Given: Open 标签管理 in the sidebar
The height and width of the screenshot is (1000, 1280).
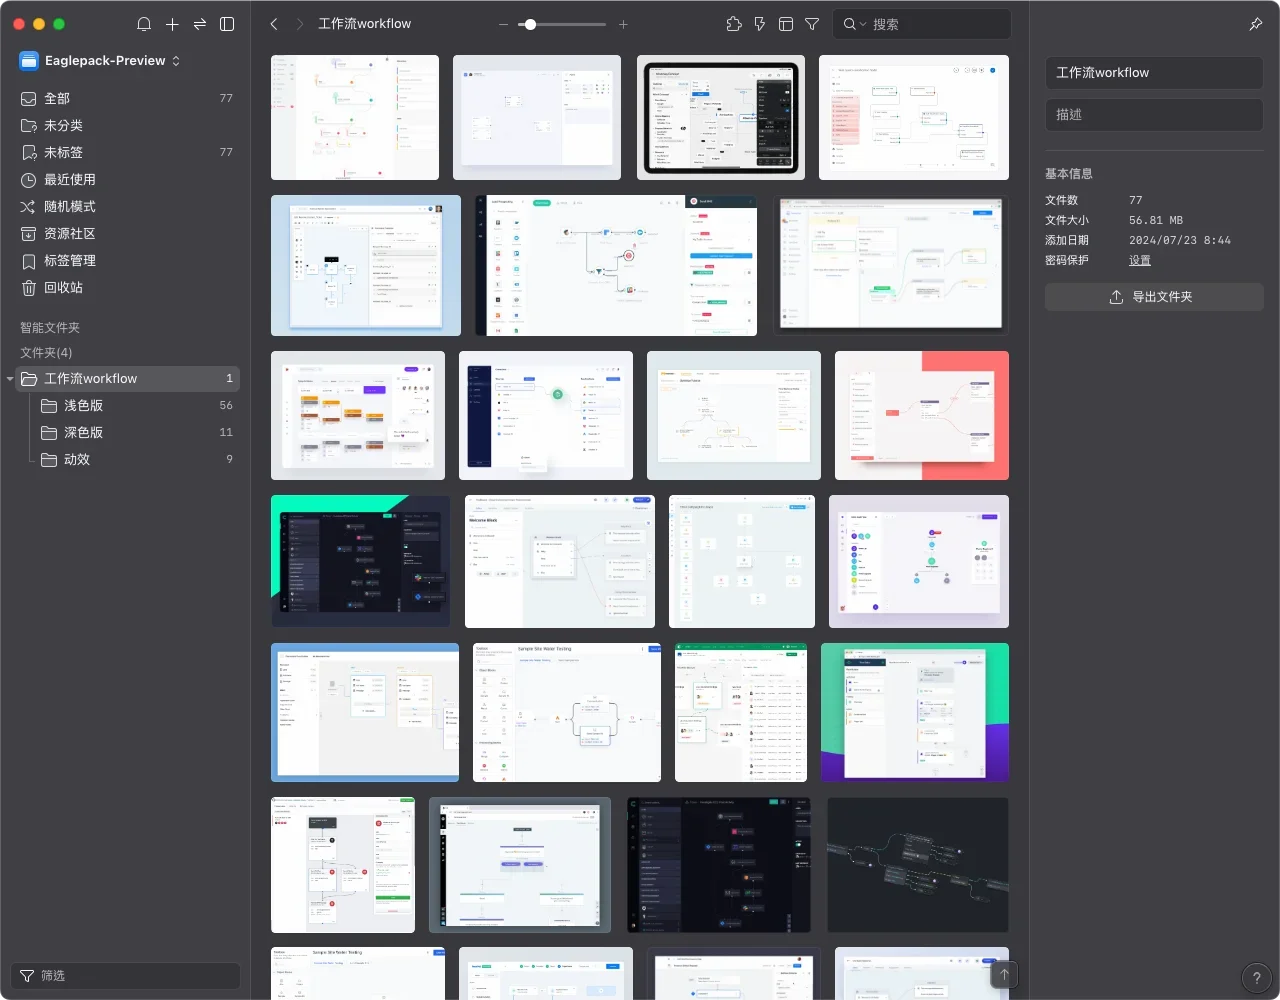Looking at the screenshot, I should click(x=70, y=261).
